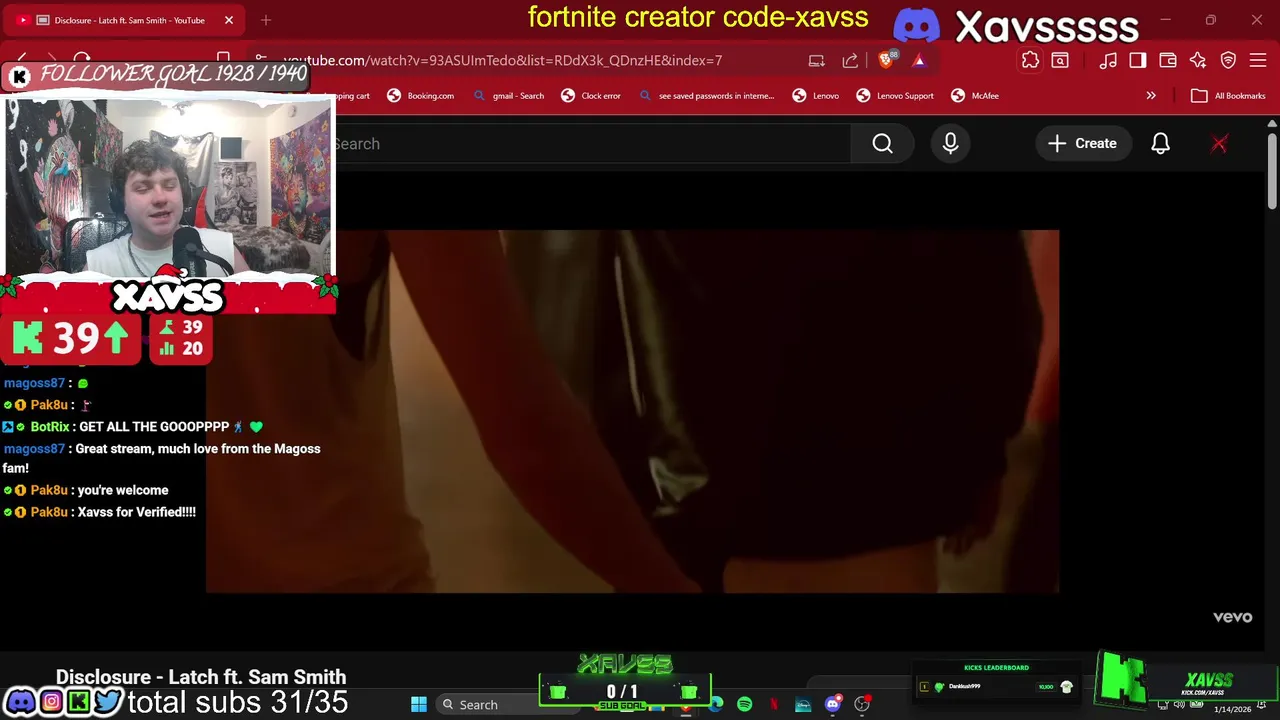Open the Lenovo Support bookmark
Image resolution: width=1280 pixels, height=720 pixels.
tap(895, 96)
